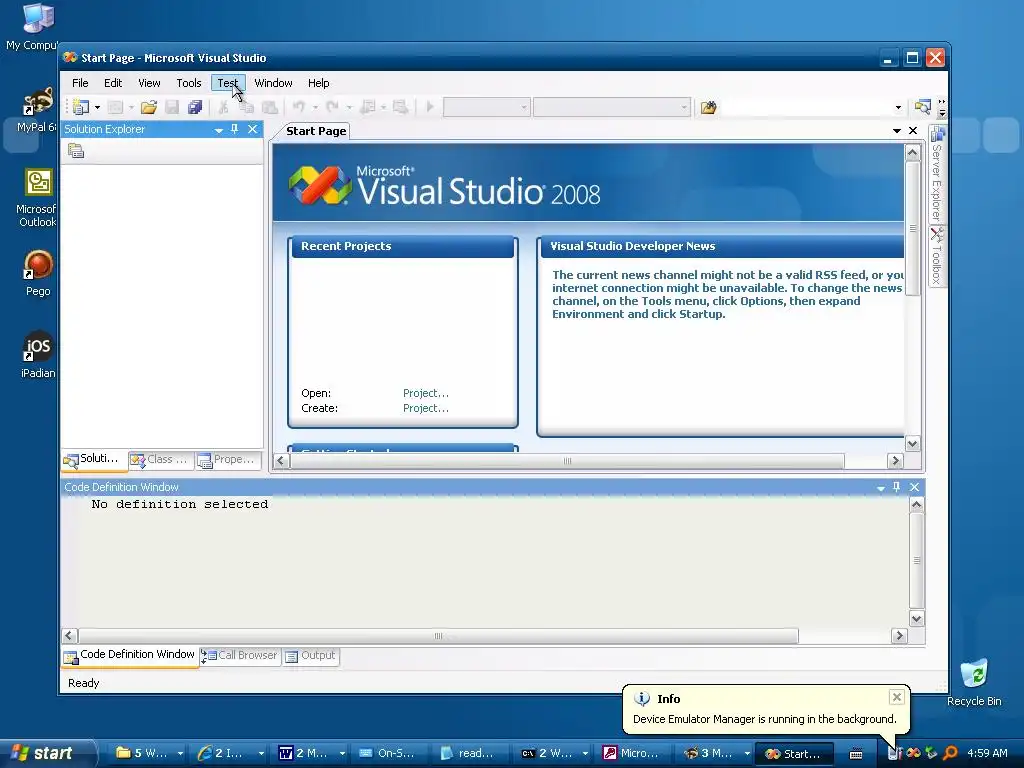1024x768 pixels.
Task: Switch to the Call Browser tab
Action: (x=240, y=656)
